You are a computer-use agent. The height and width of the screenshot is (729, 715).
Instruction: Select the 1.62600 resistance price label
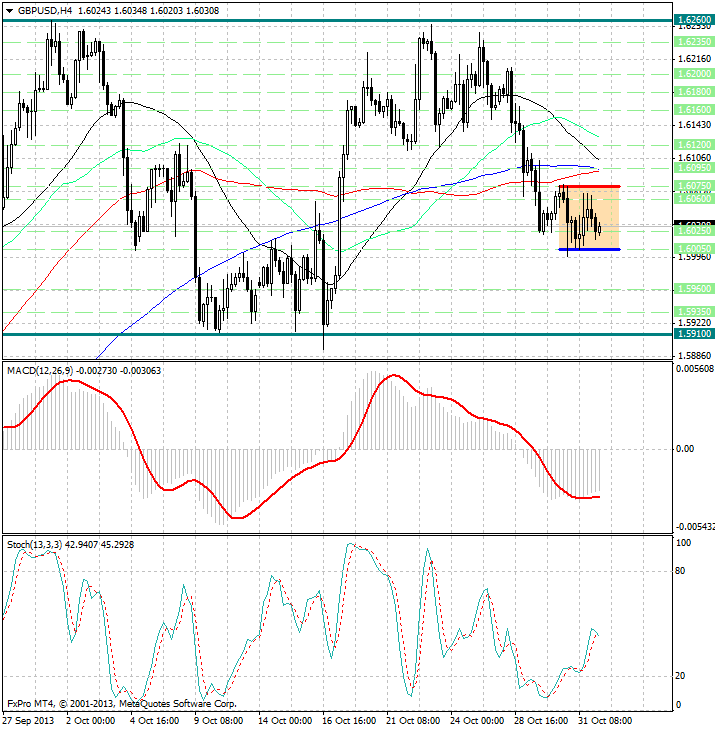693,19
